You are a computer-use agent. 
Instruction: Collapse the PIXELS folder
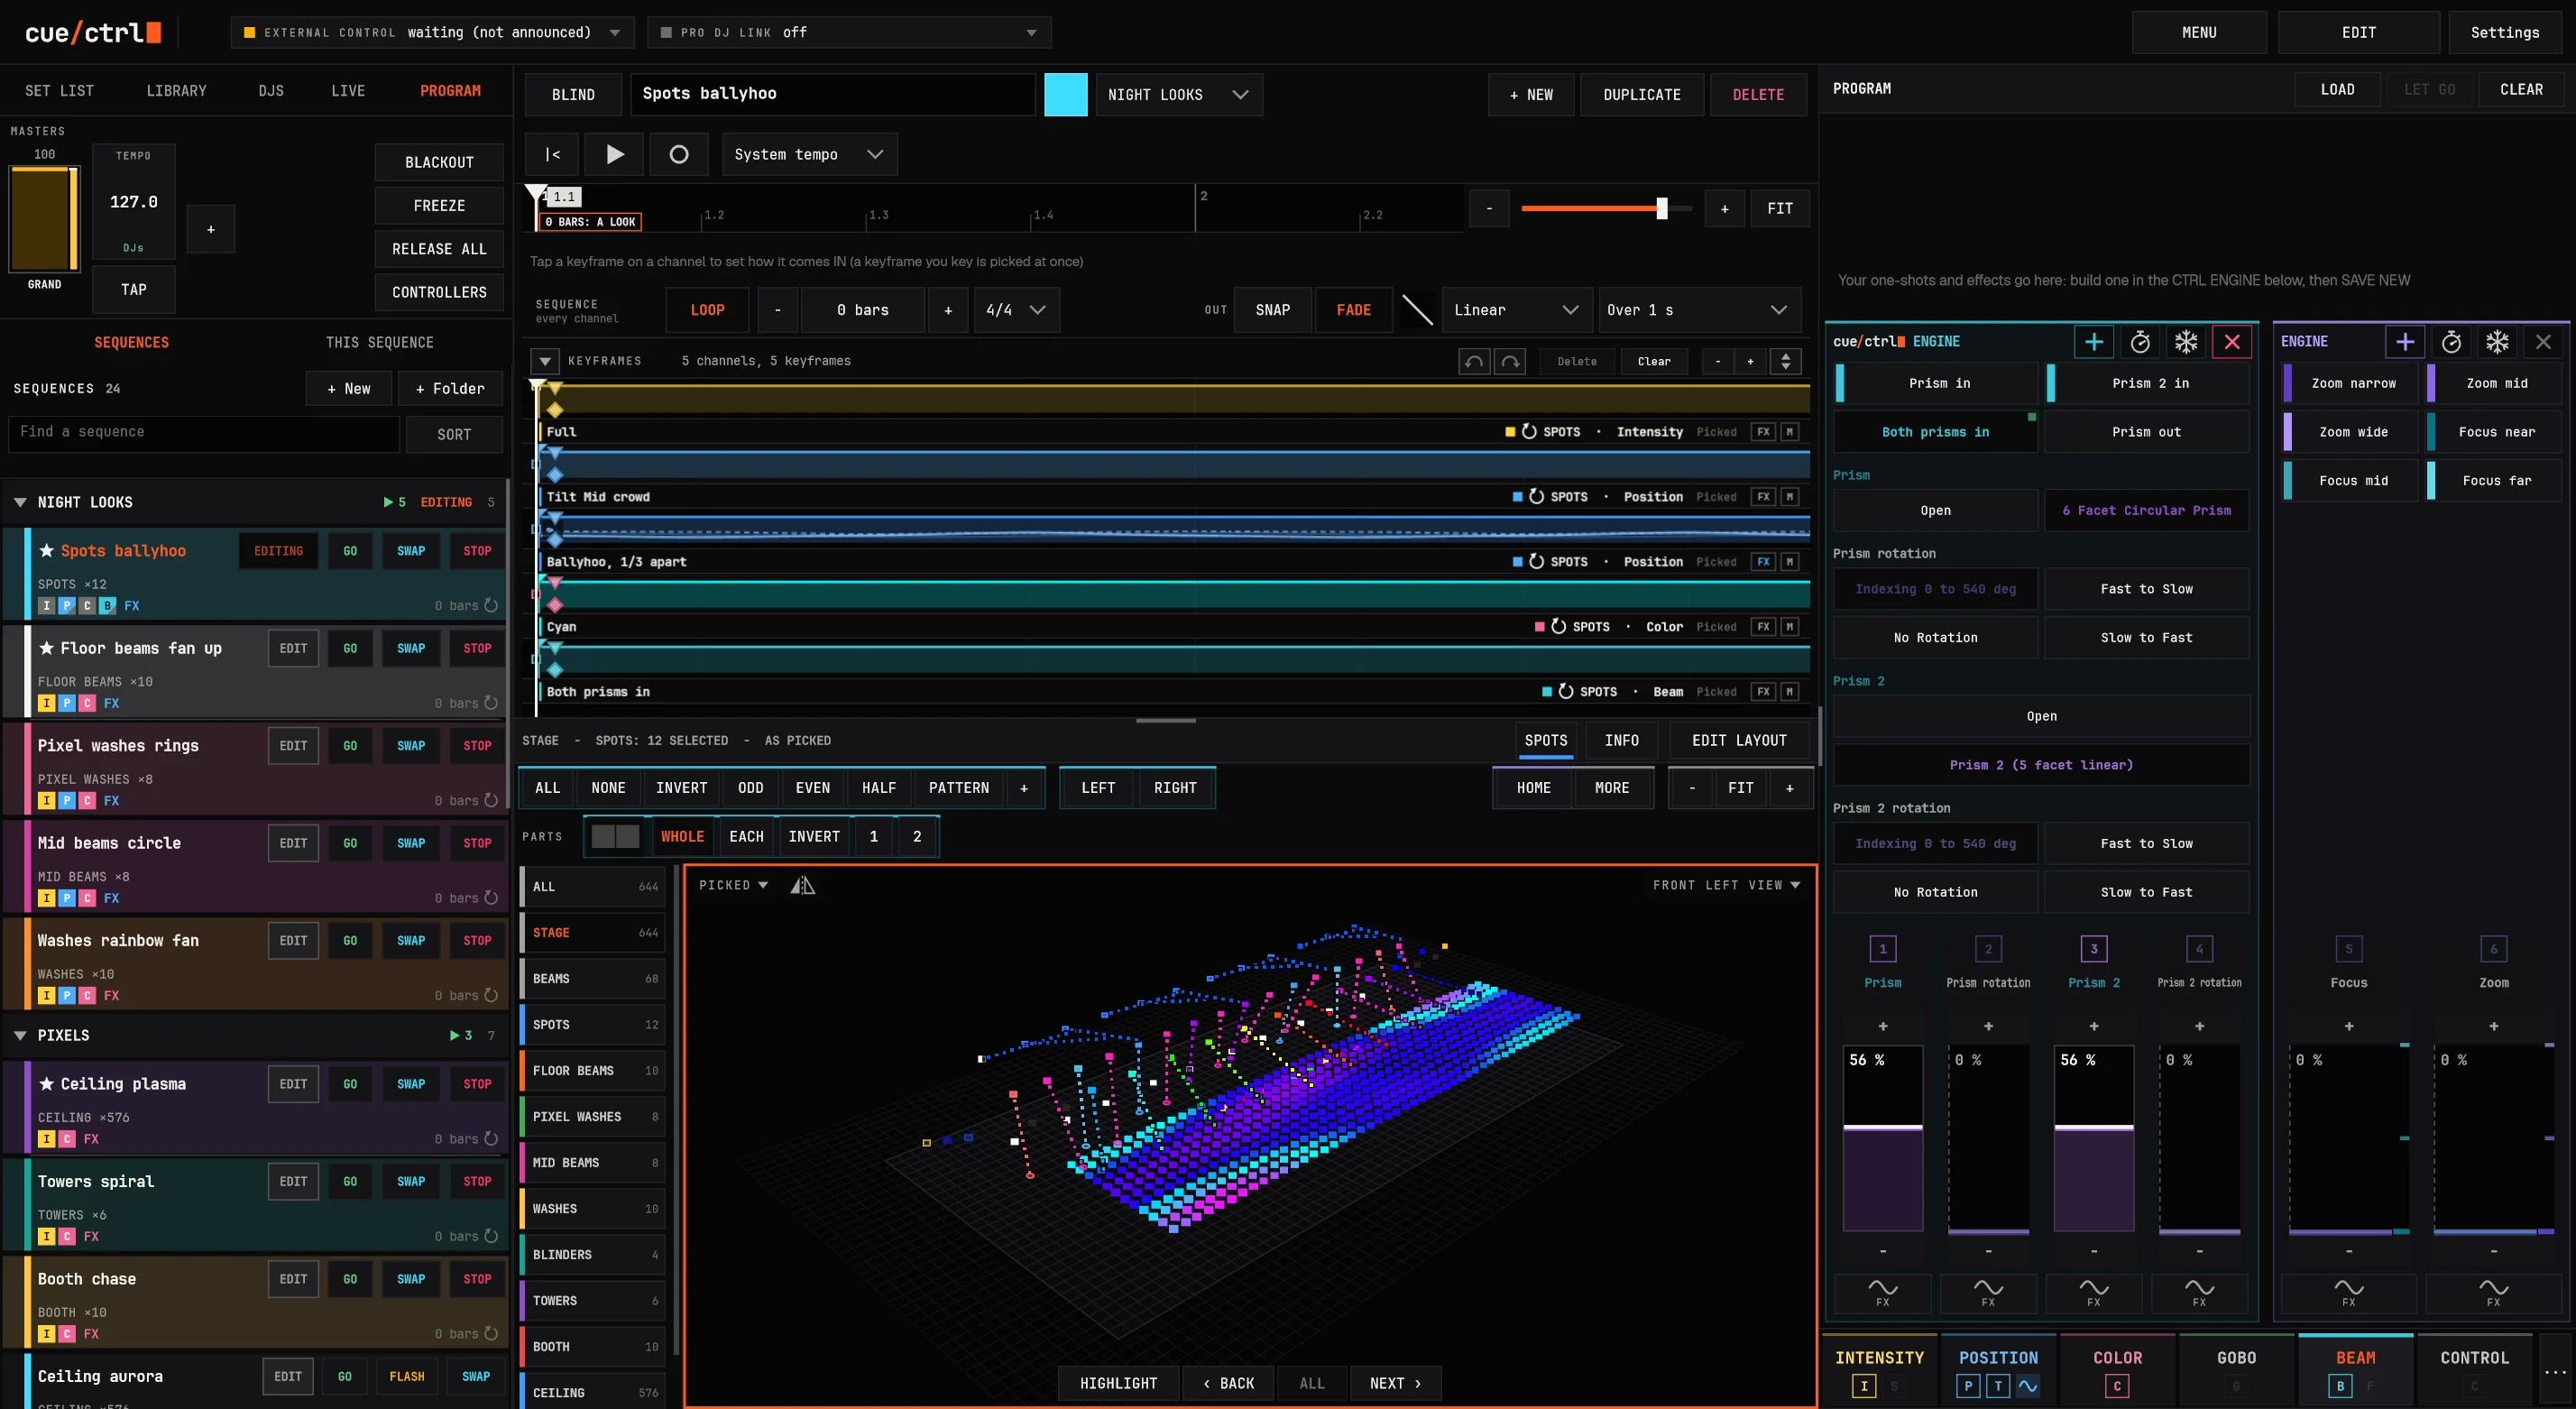[20, 1035]
